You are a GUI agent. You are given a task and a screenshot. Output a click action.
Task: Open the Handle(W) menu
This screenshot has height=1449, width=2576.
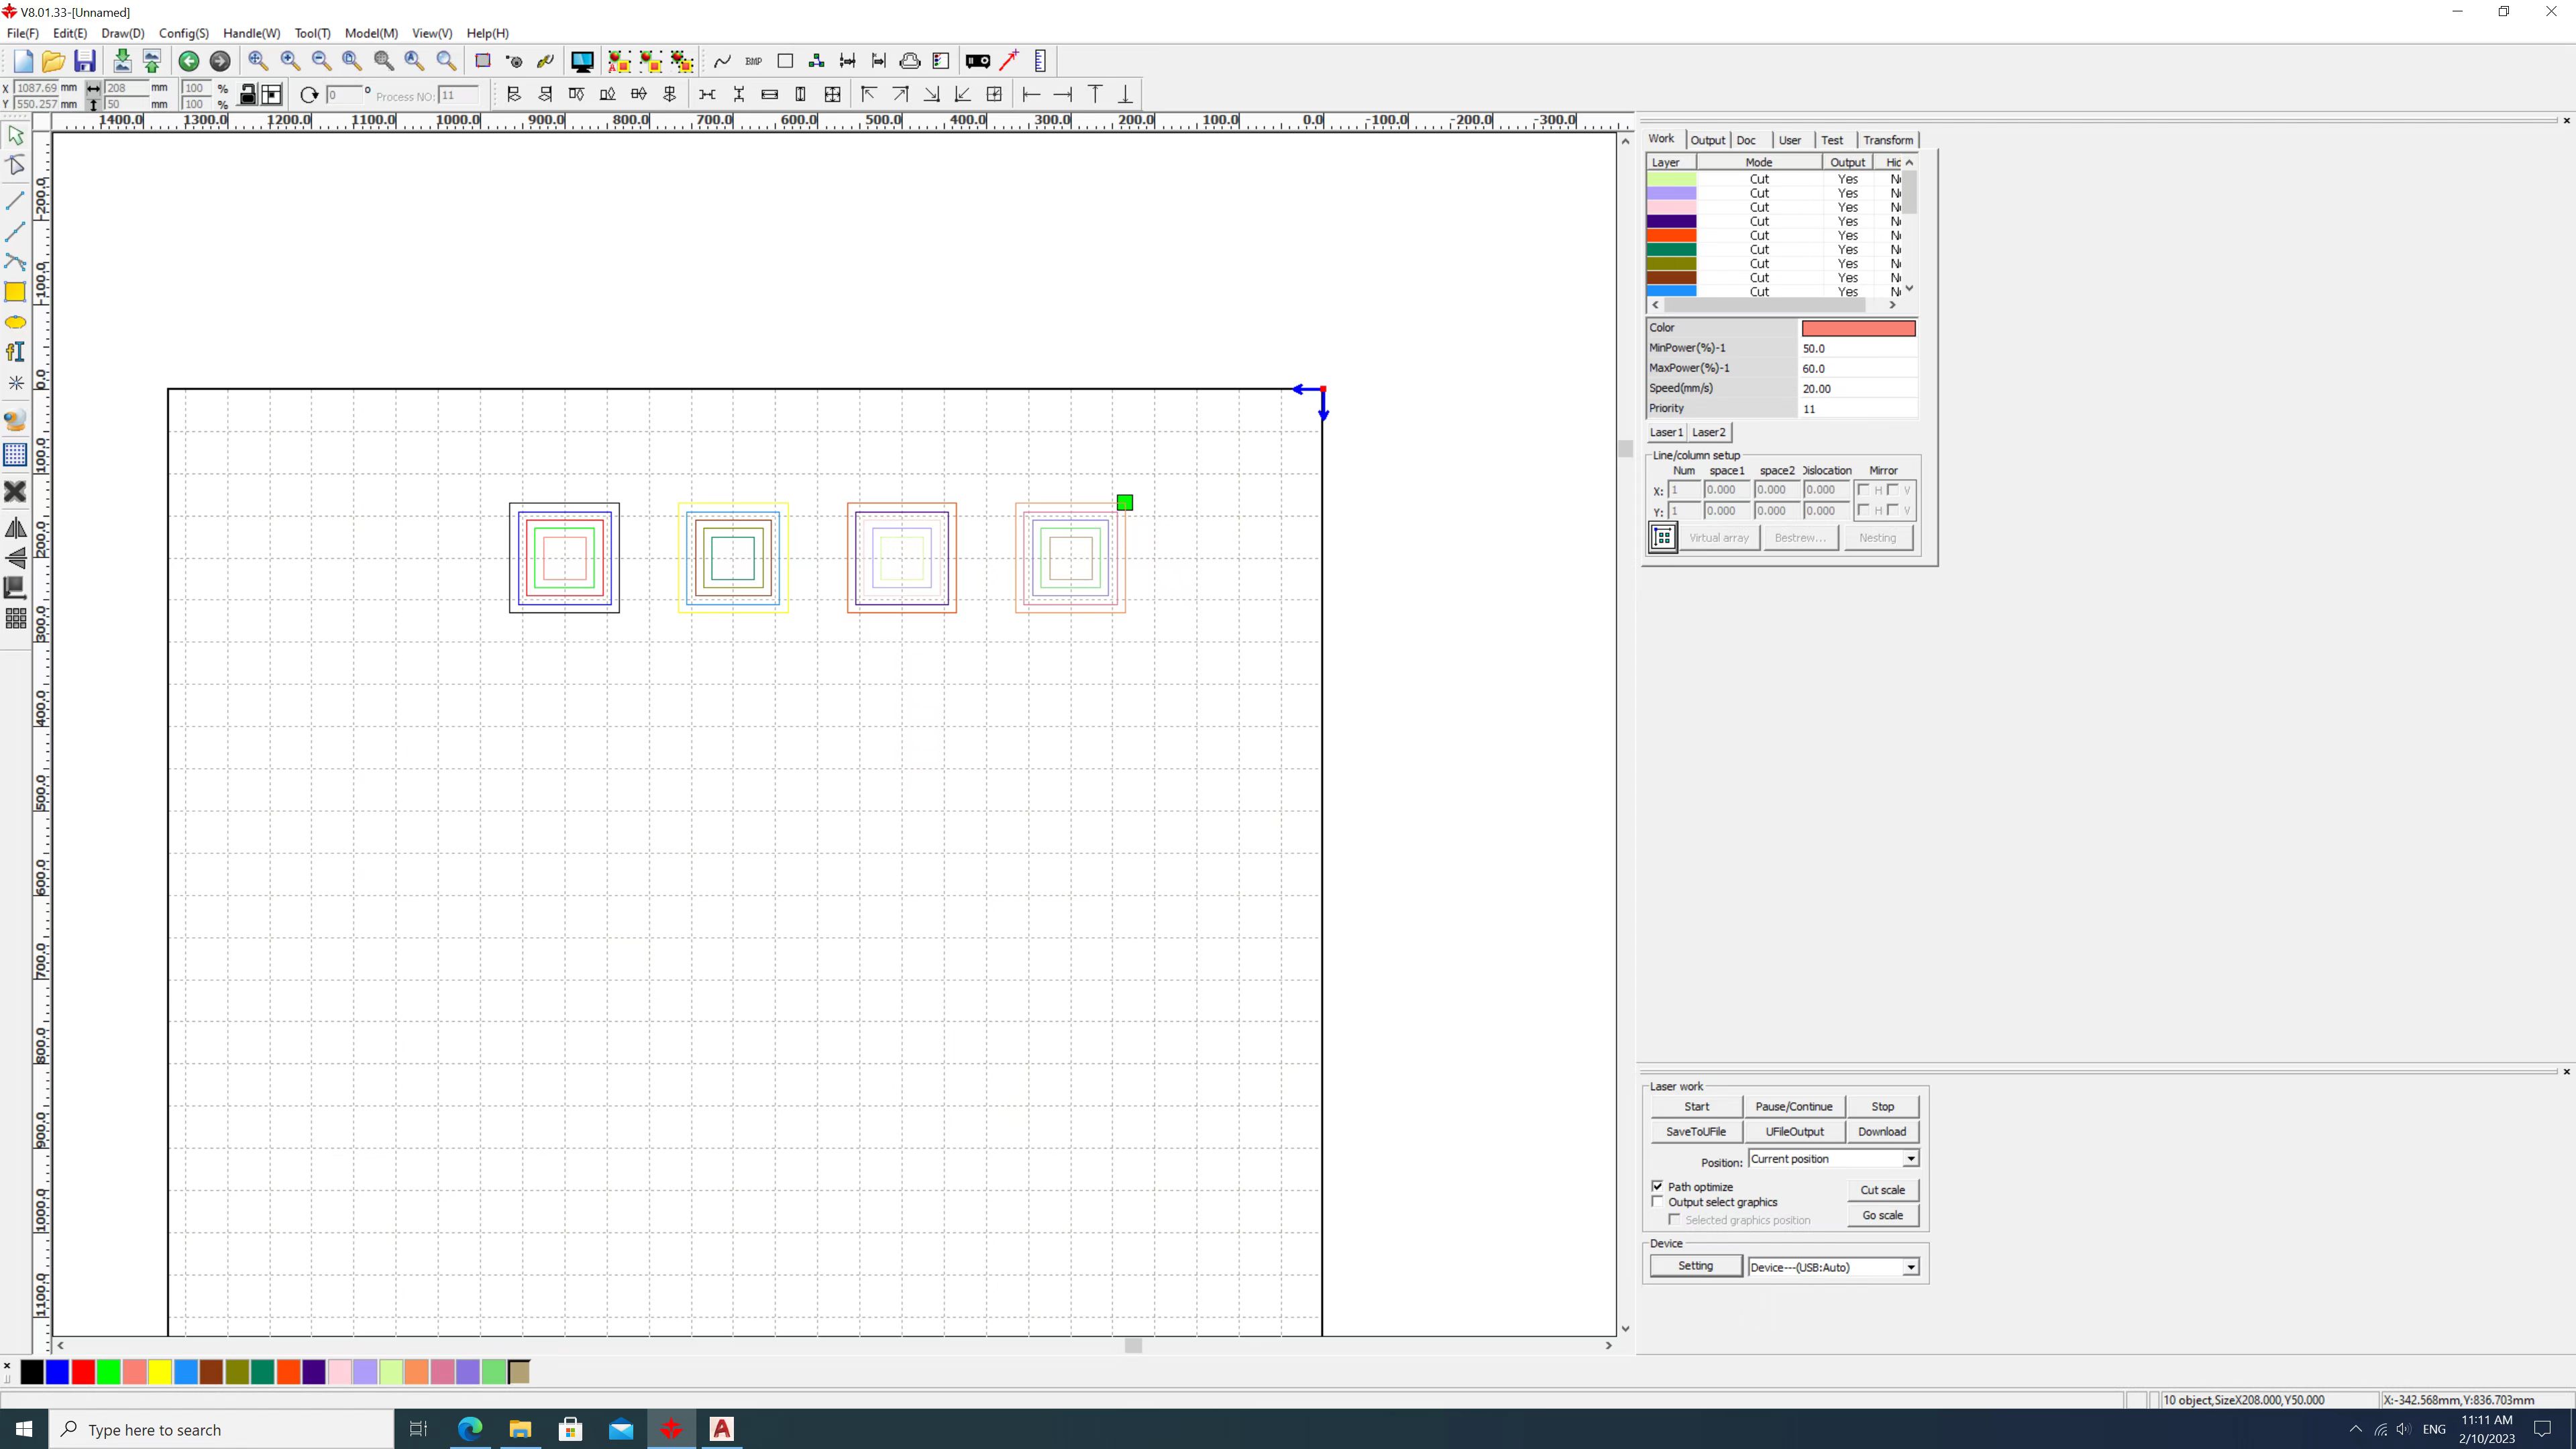(x=252, y=33)
